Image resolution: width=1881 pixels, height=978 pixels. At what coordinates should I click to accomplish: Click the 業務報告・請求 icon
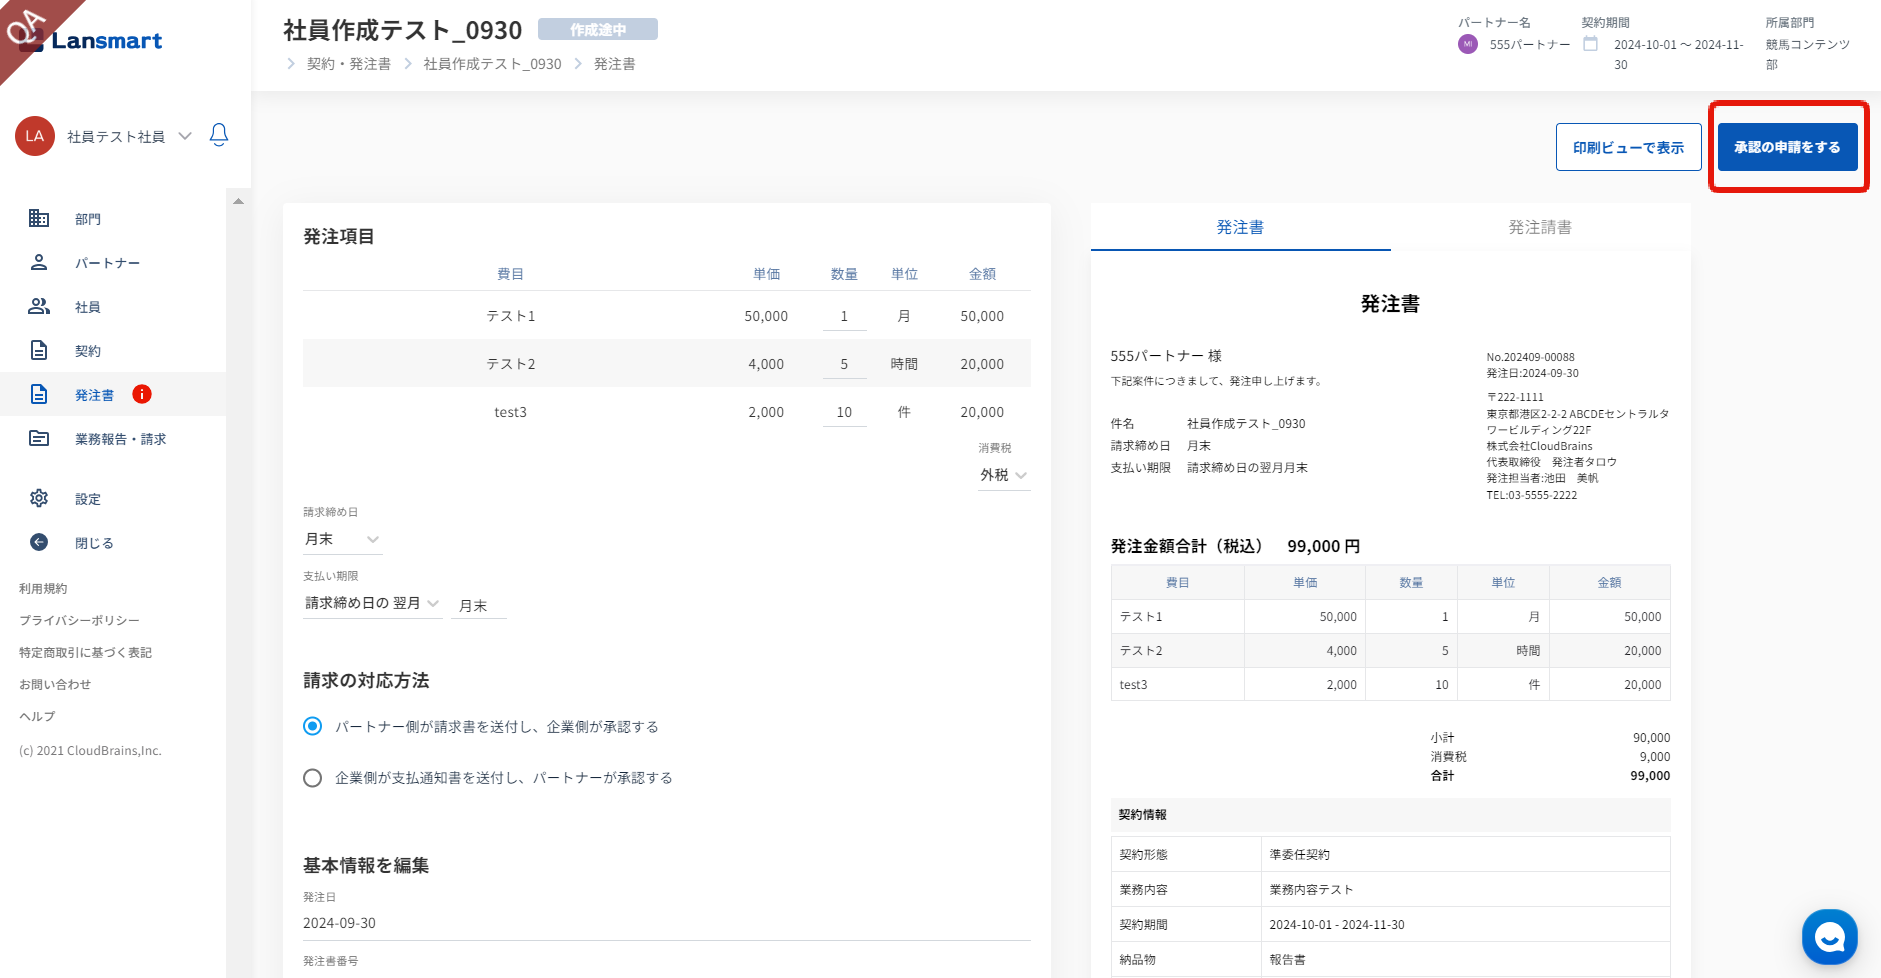pos(39,438)
